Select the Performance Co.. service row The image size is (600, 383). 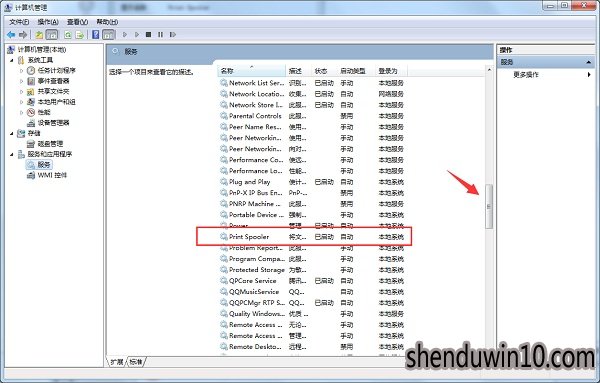pos(312,160)
